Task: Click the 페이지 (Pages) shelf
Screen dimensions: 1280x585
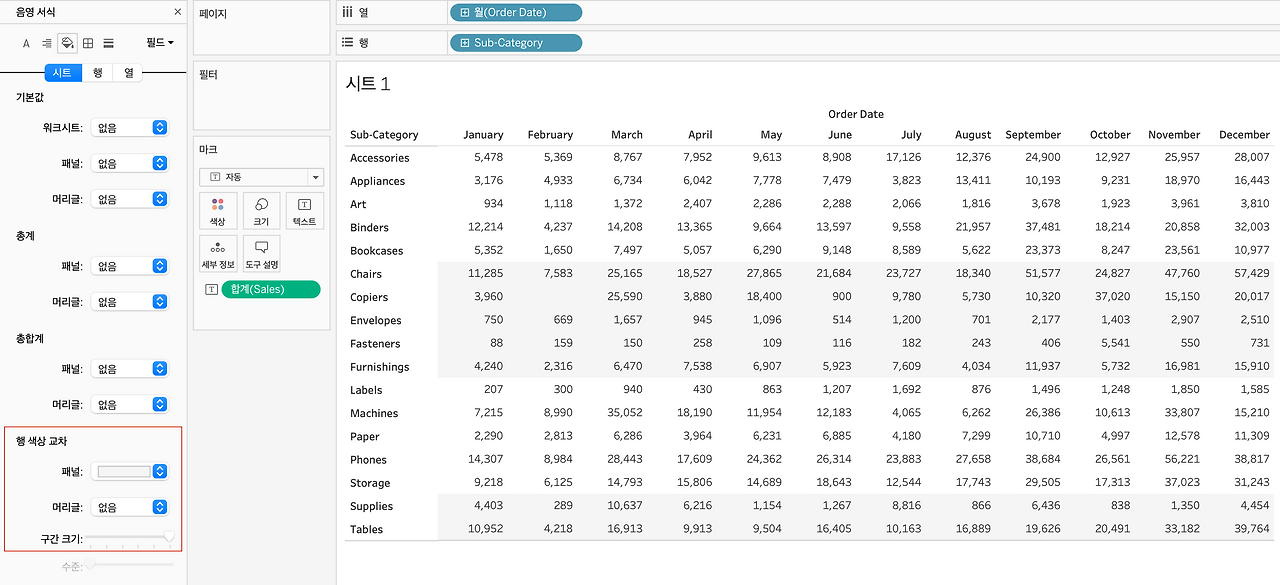Action: 261,28
